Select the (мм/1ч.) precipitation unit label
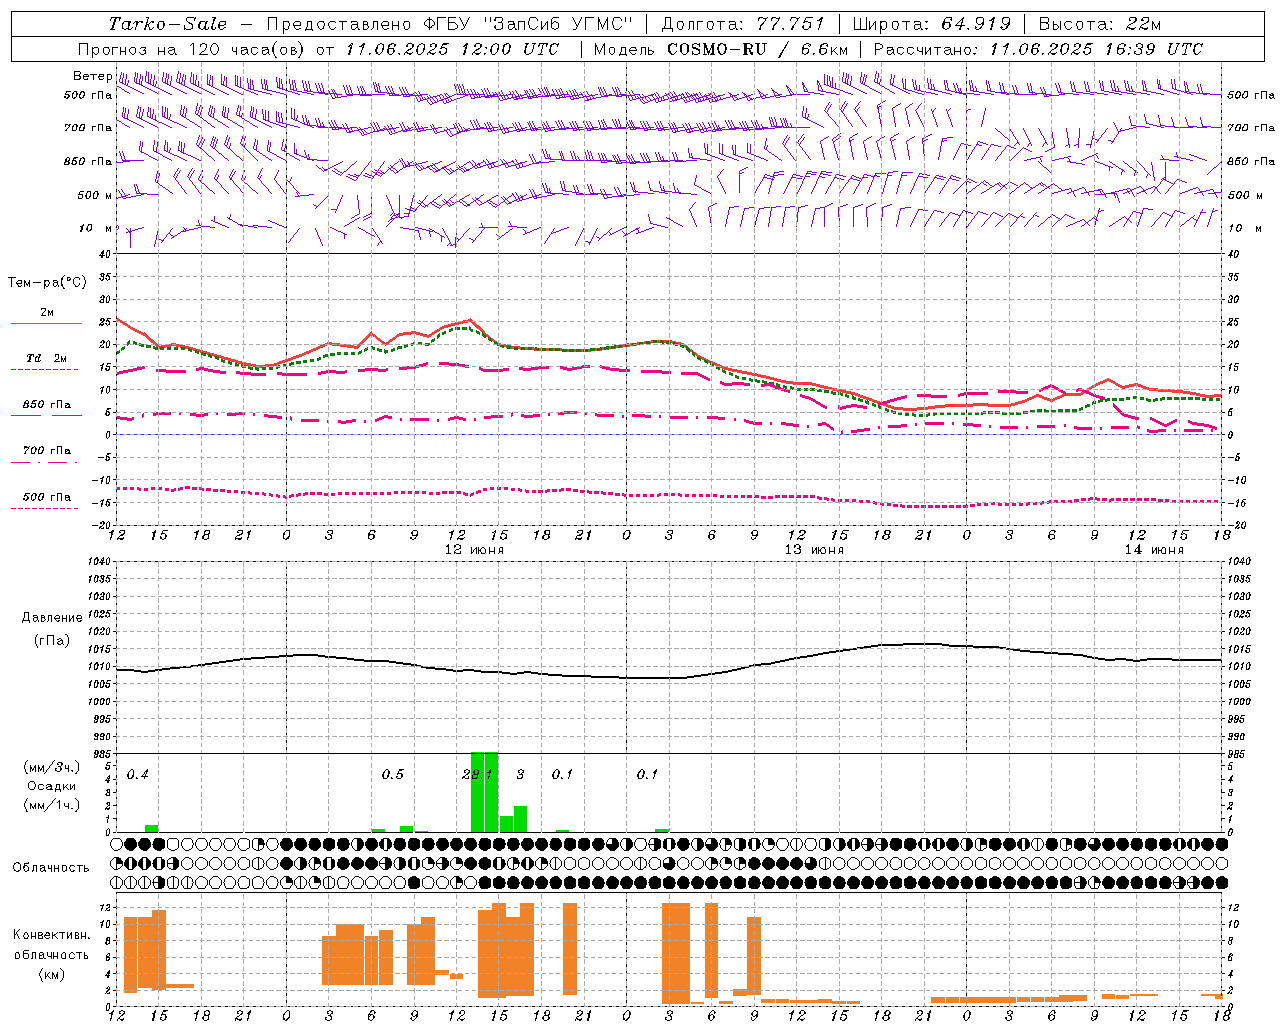Viewport: 1280px width, 1024px height. point(52,805)
